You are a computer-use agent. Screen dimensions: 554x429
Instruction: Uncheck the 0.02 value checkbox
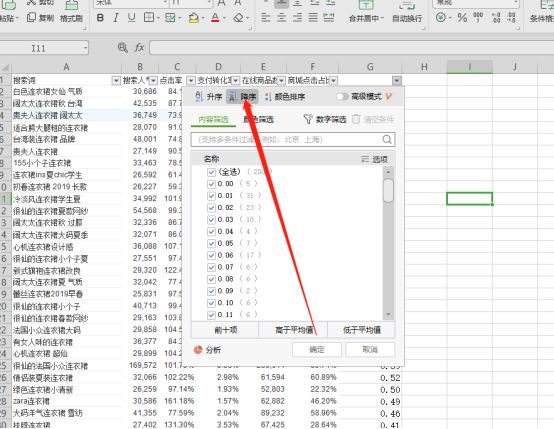(x=211, y=208)
